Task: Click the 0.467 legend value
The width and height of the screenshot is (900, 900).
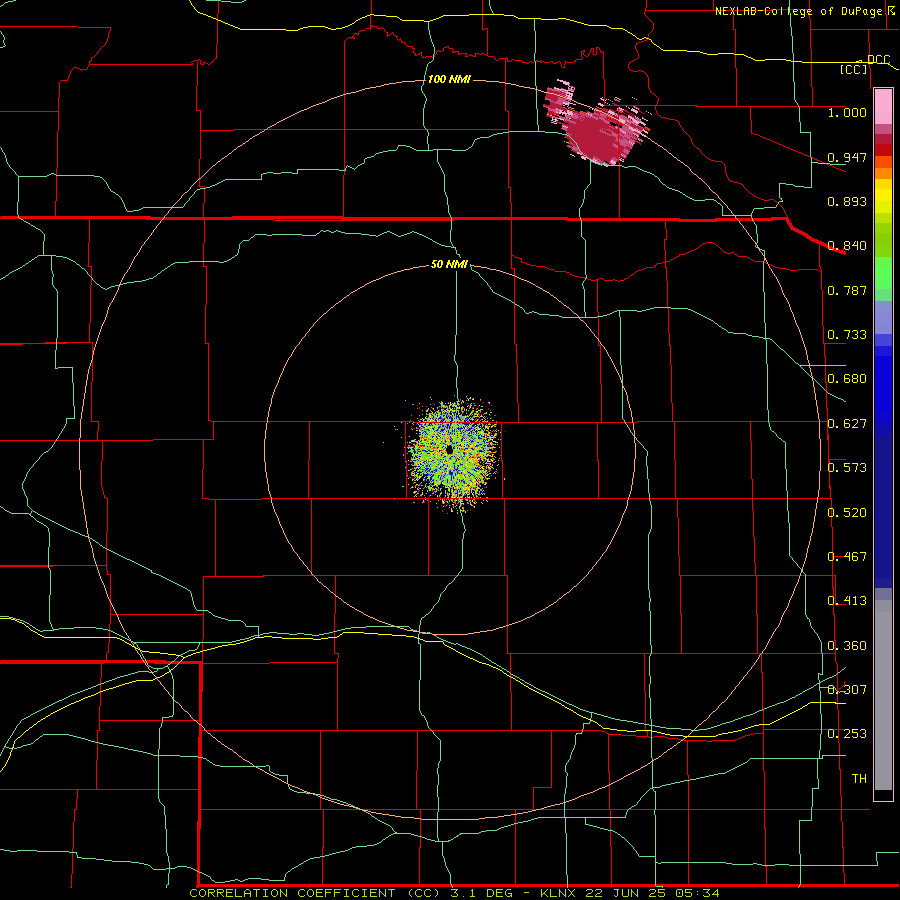Action: (847, 557)
